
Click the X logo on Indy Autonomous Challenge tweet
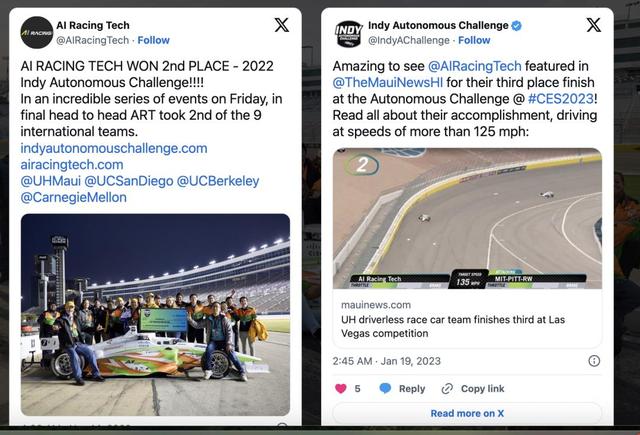tap(593, 25)
